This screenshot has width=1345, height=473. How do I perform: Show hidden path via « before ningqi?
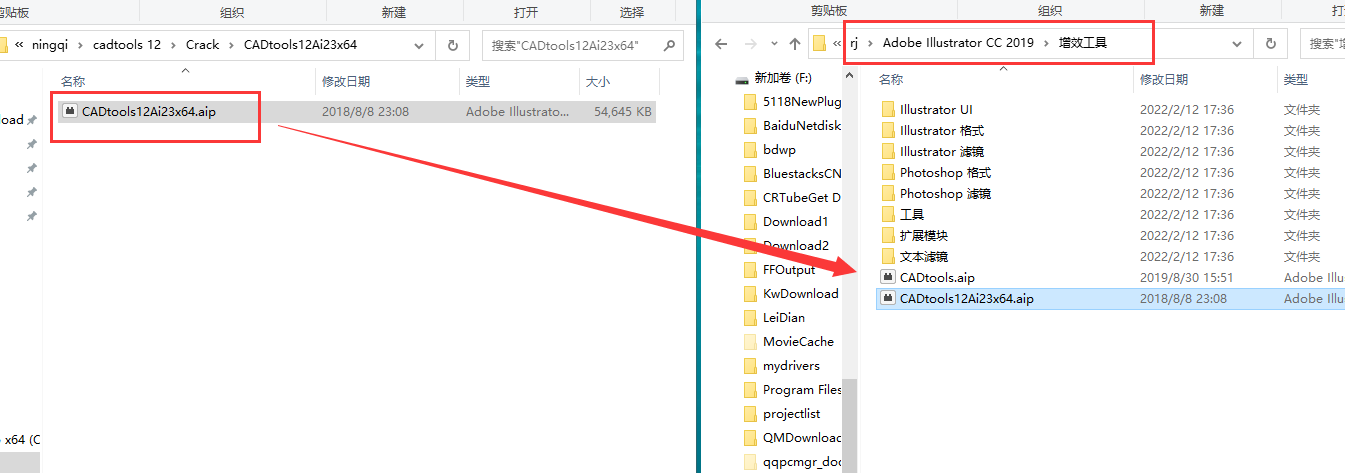[x=19, y=45]
